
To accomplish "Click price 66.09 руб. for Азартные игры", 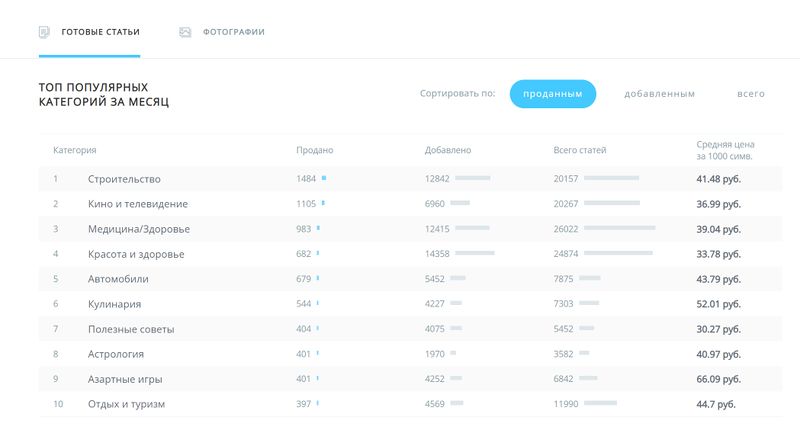I will (718, 379).
